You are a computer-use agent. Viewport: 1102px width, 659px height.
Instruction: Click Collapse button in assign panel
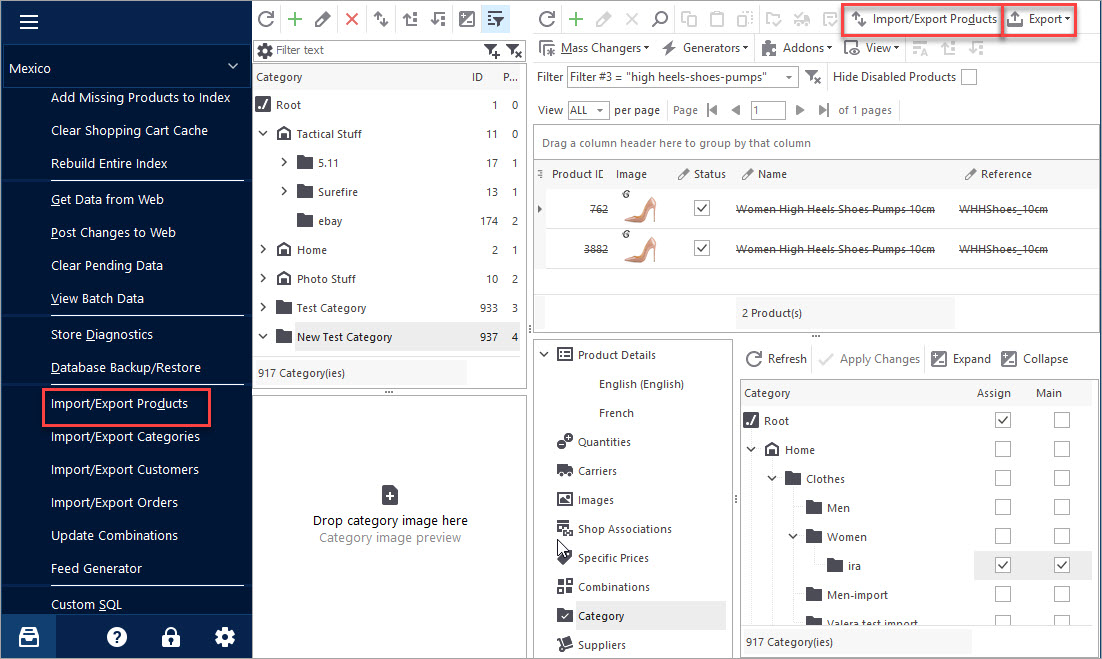pyautogui.click(x=1035, y=359)
